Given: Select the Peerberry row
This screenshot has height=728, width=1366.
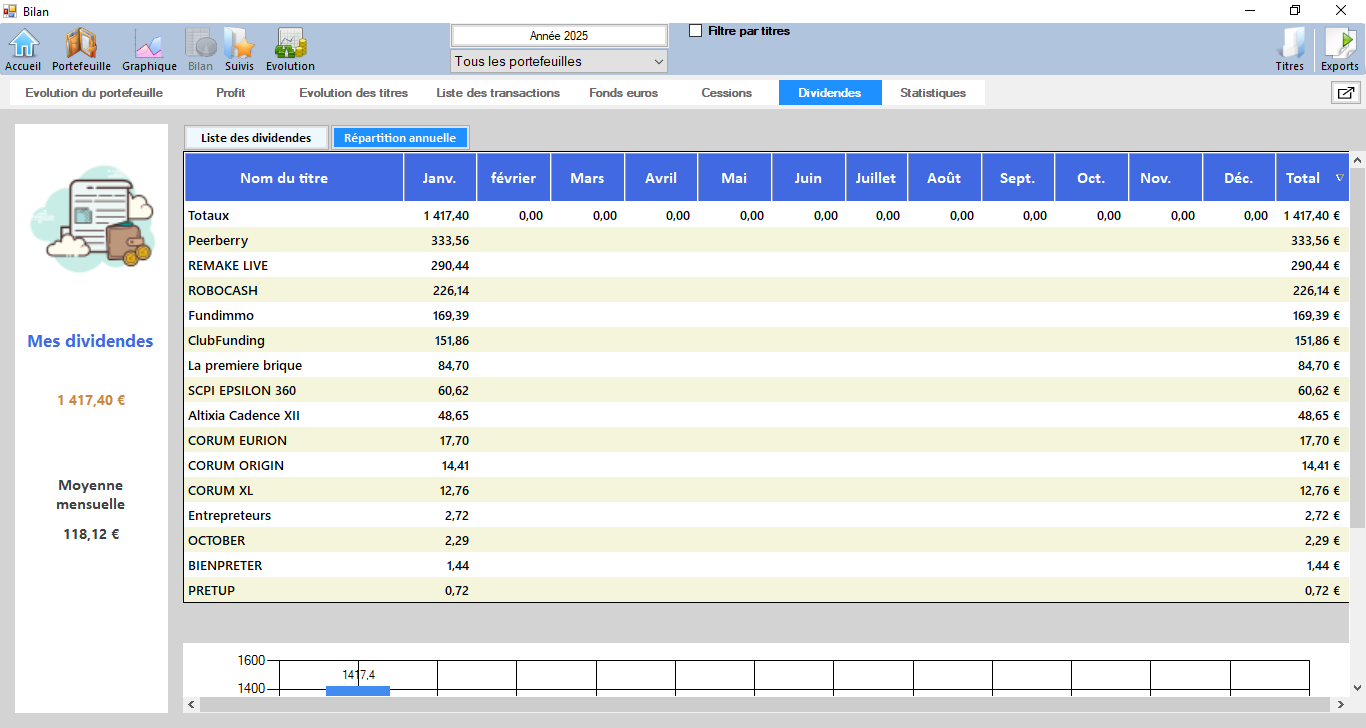Looking at the screenshot, I should [767, 240].
